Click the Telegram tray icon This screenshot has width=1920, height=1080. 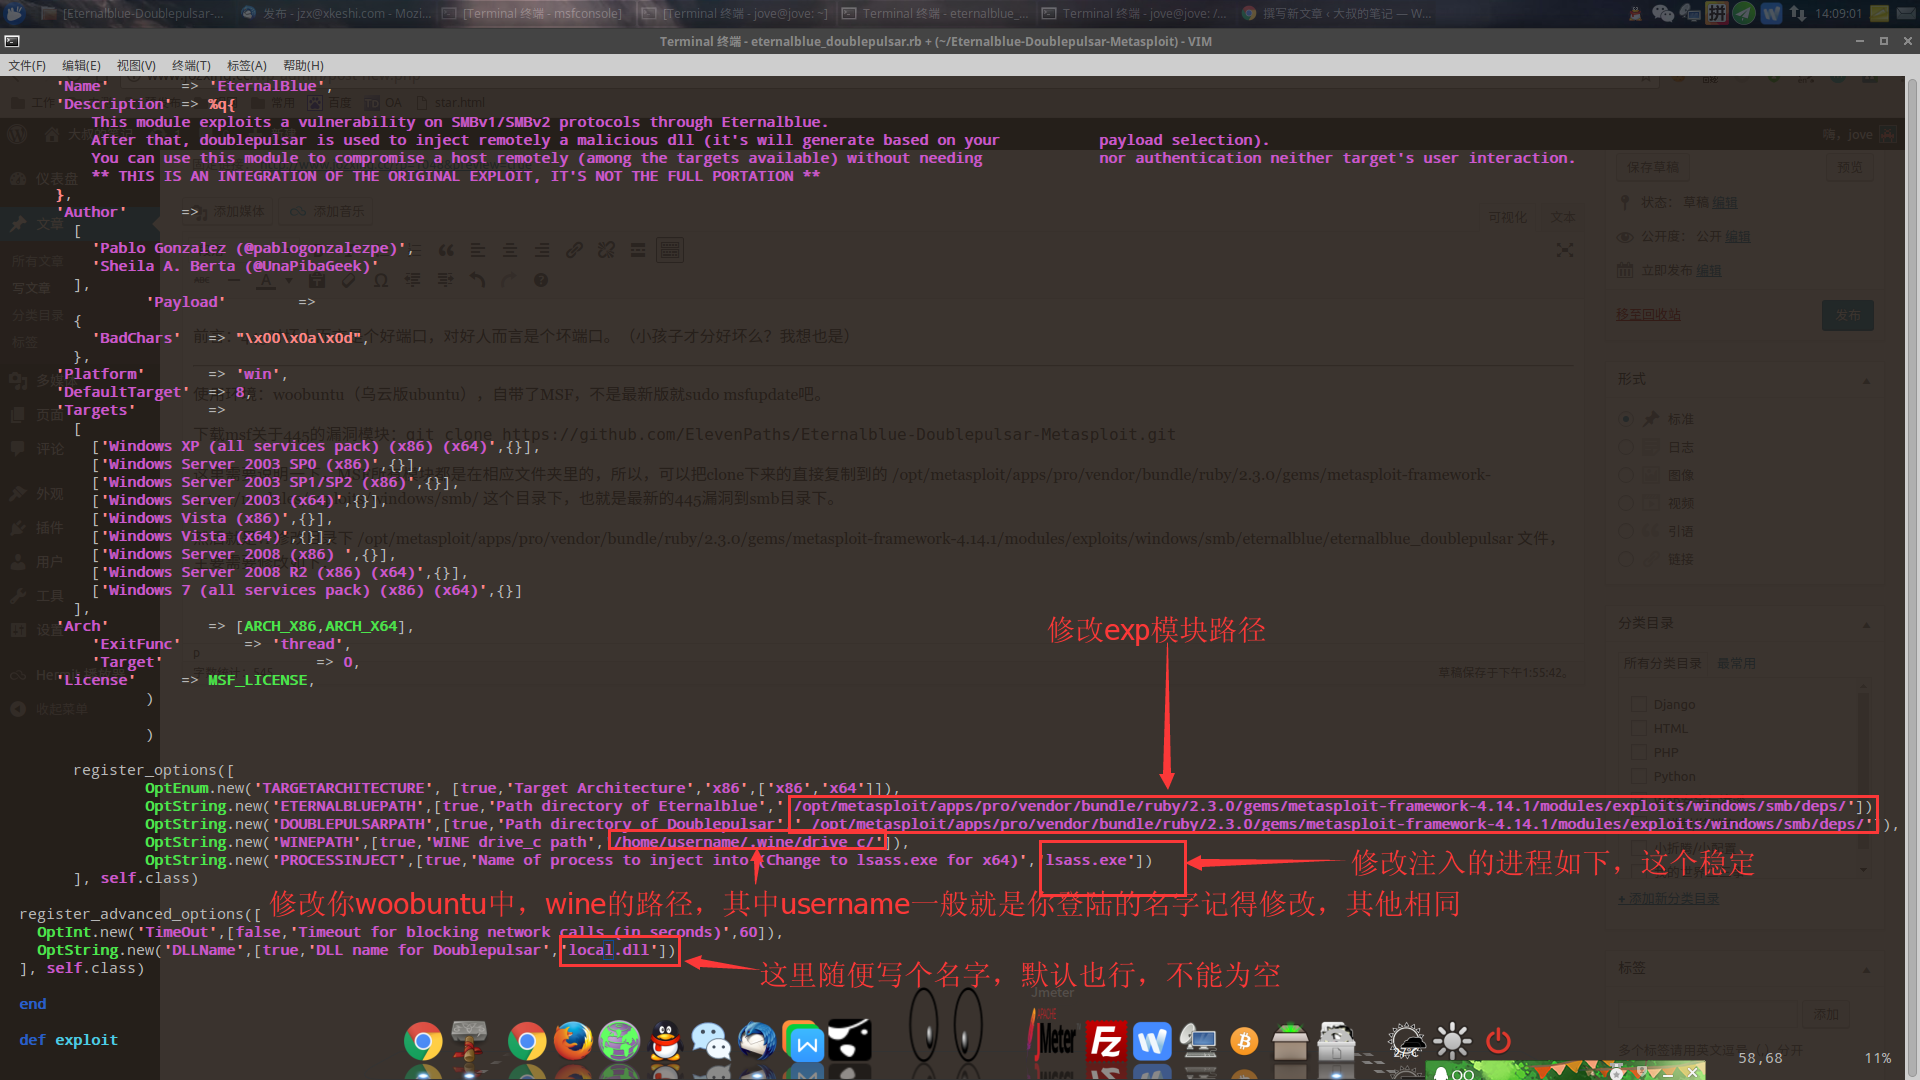1744,13
